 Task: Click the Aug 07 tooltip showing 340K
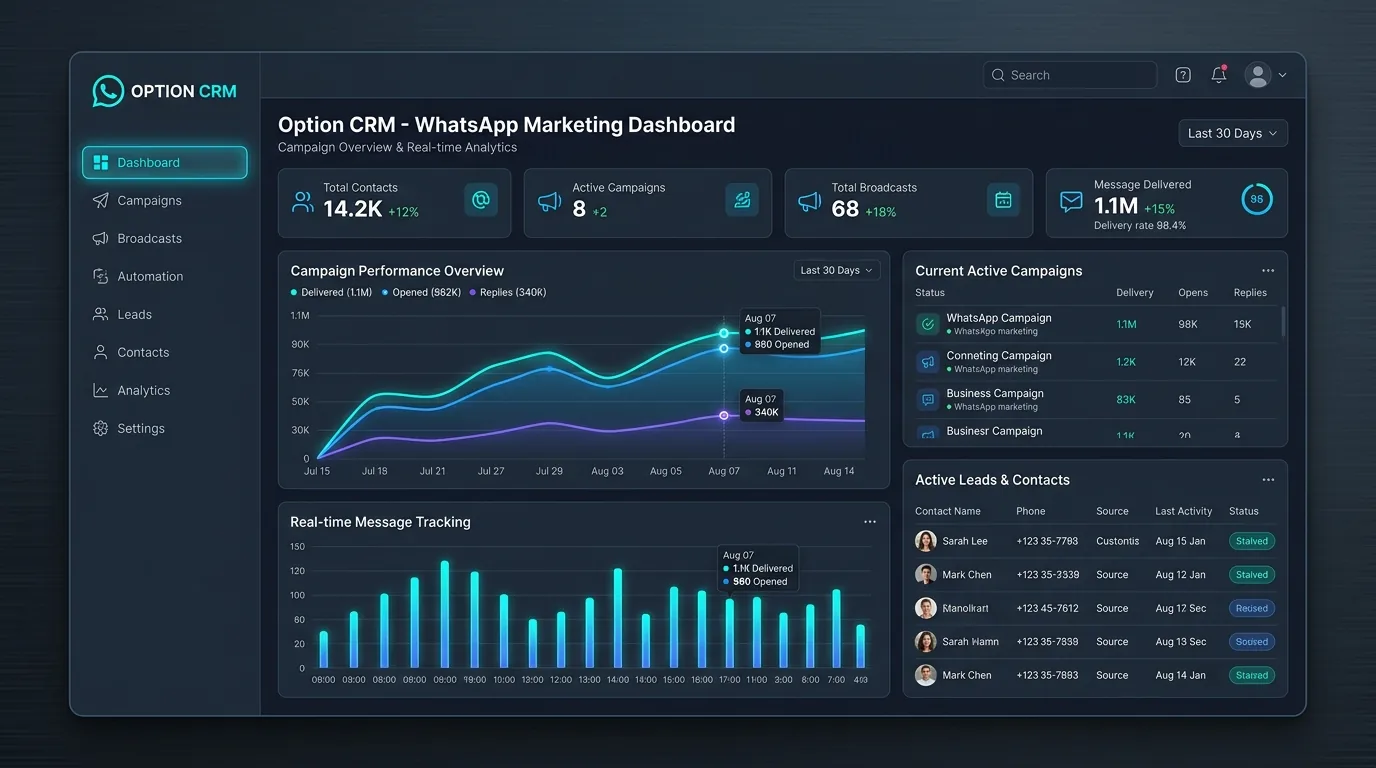762,406
